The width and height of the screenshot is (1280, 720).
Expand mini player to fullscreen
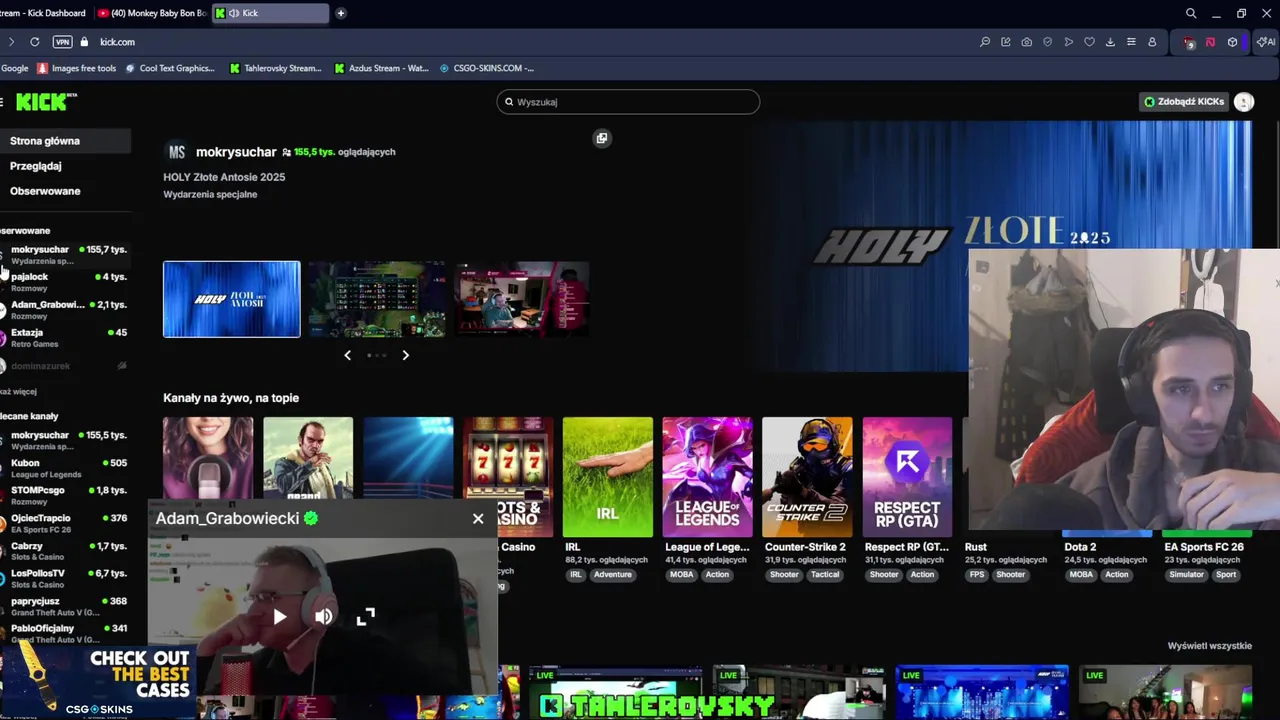point(366,617)
